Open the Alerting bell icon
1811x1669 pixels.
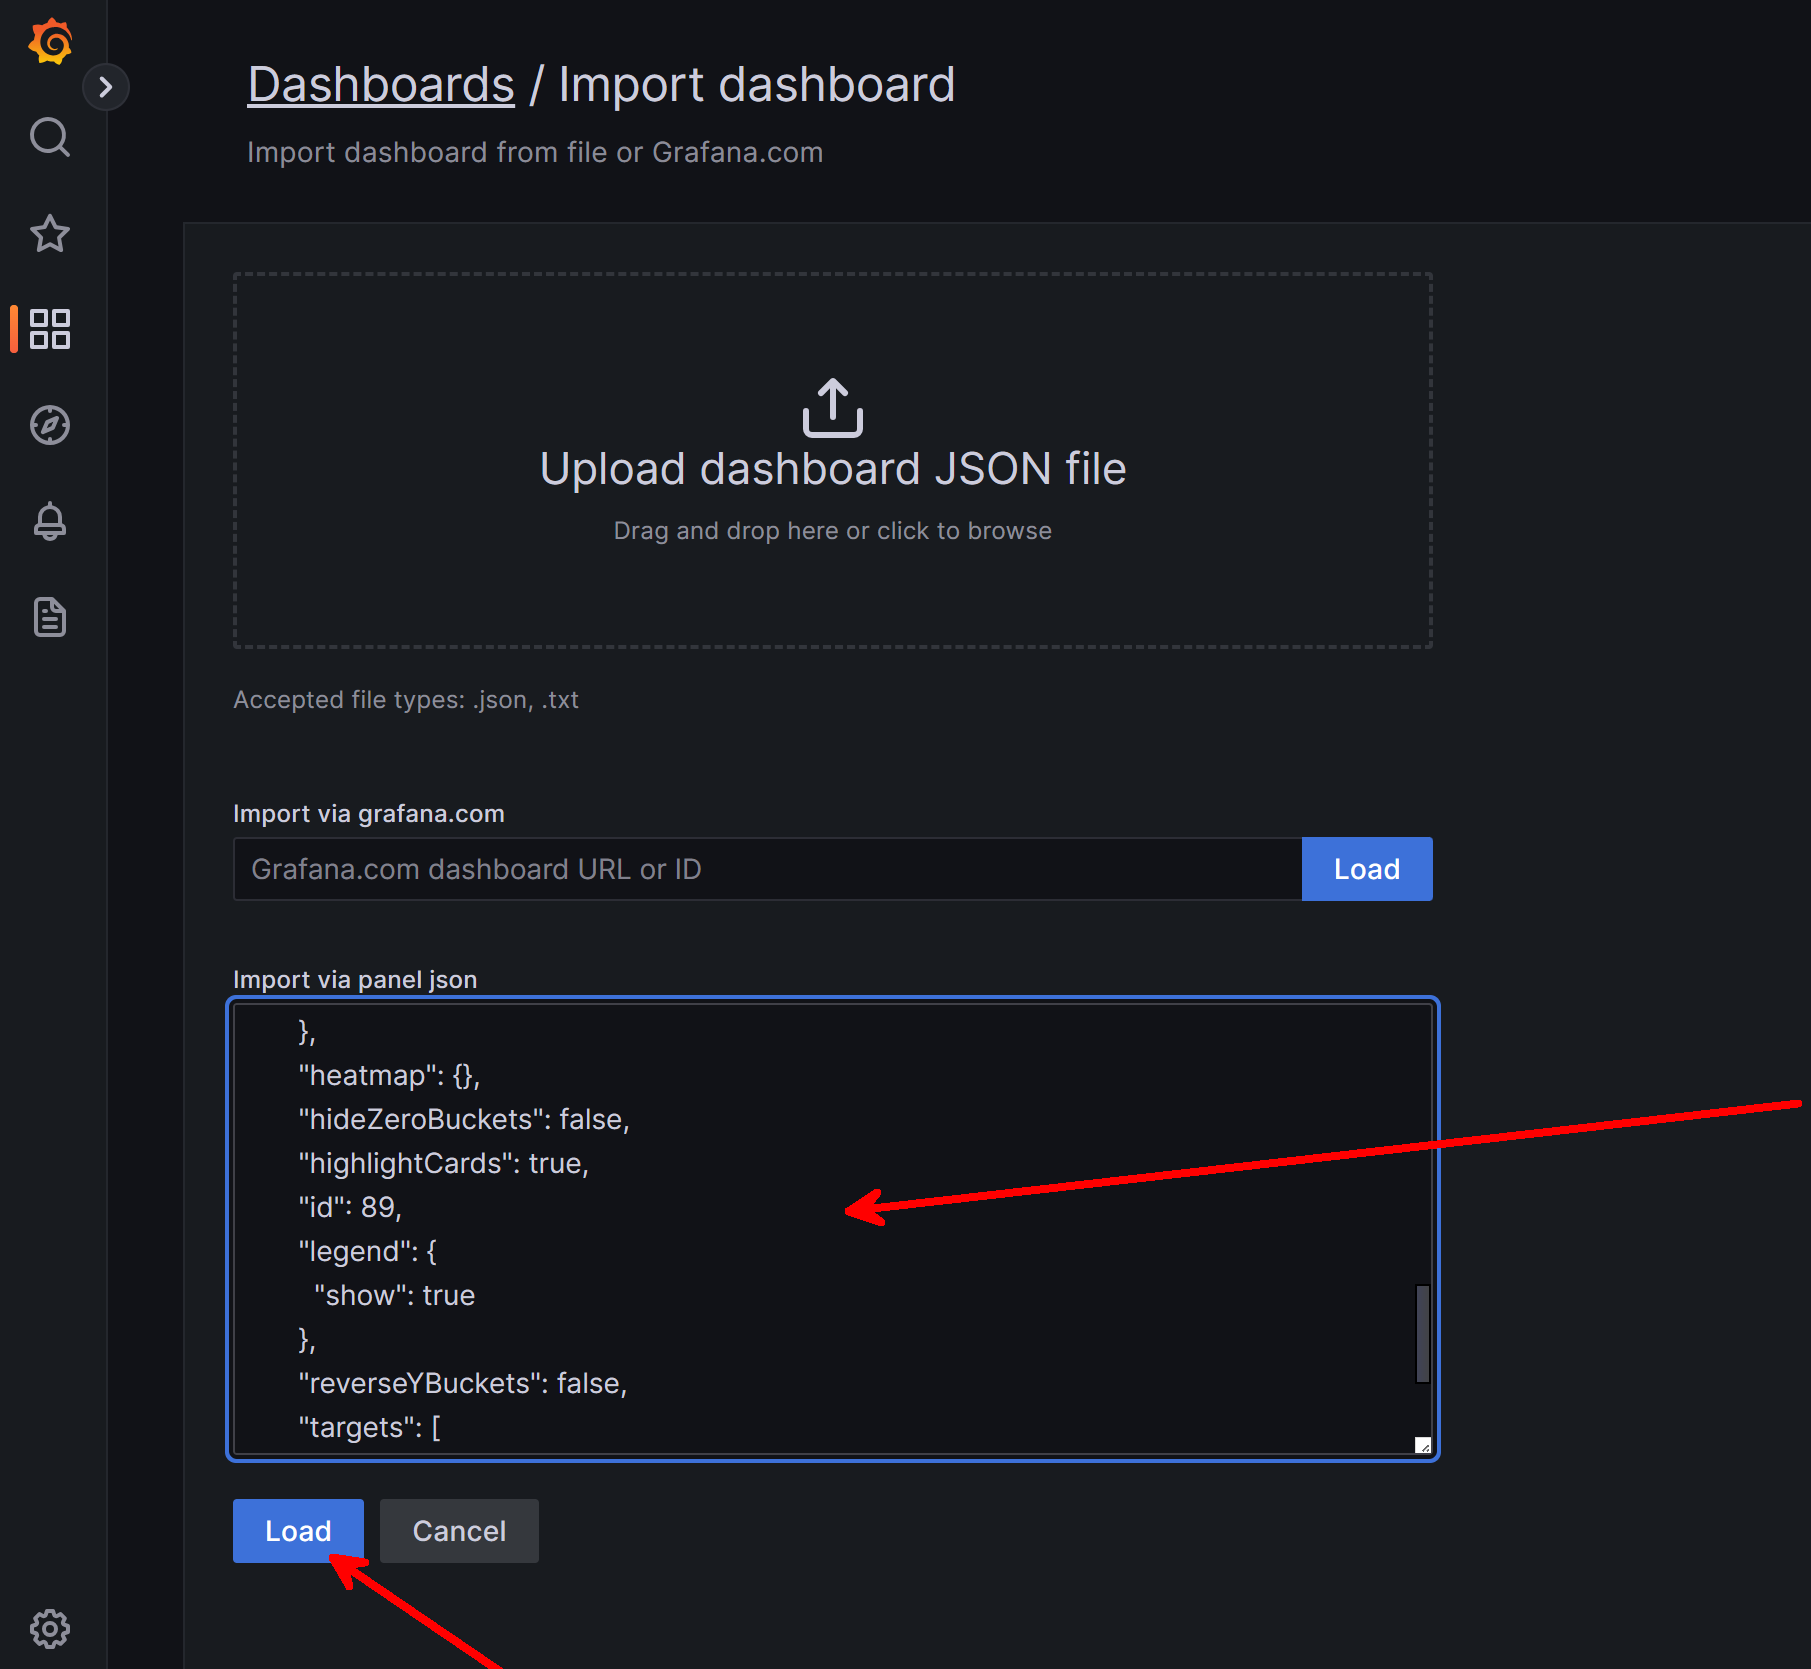50,521
